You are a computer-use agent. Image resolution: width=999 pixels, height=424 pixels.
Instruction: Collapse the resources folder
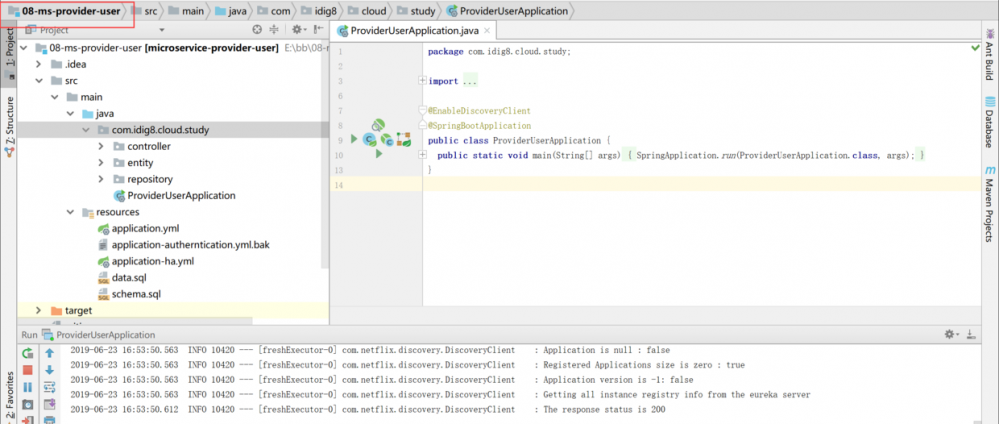[70, 212]
